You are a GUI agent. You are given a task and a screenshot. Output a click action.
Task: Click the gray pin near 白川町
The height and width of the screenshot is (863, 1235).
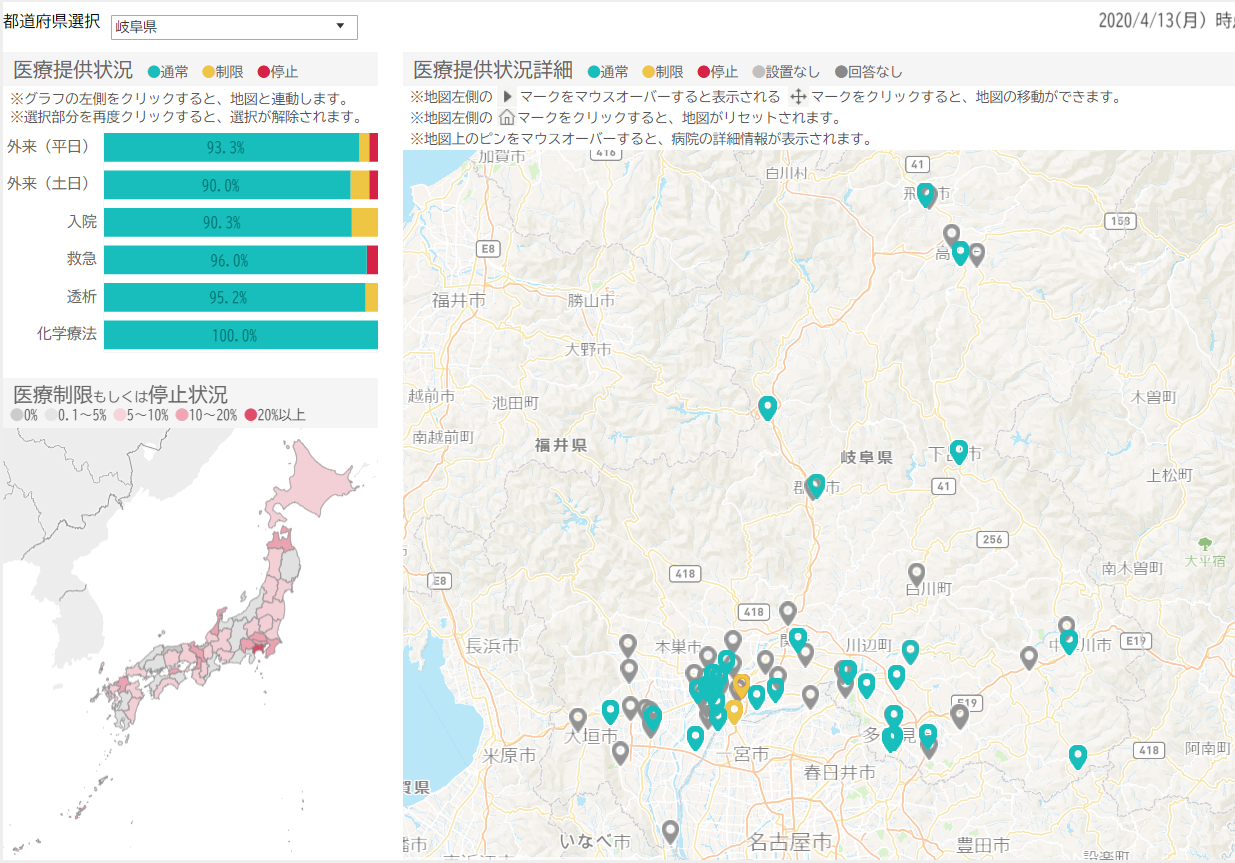(x=916, y=573)
